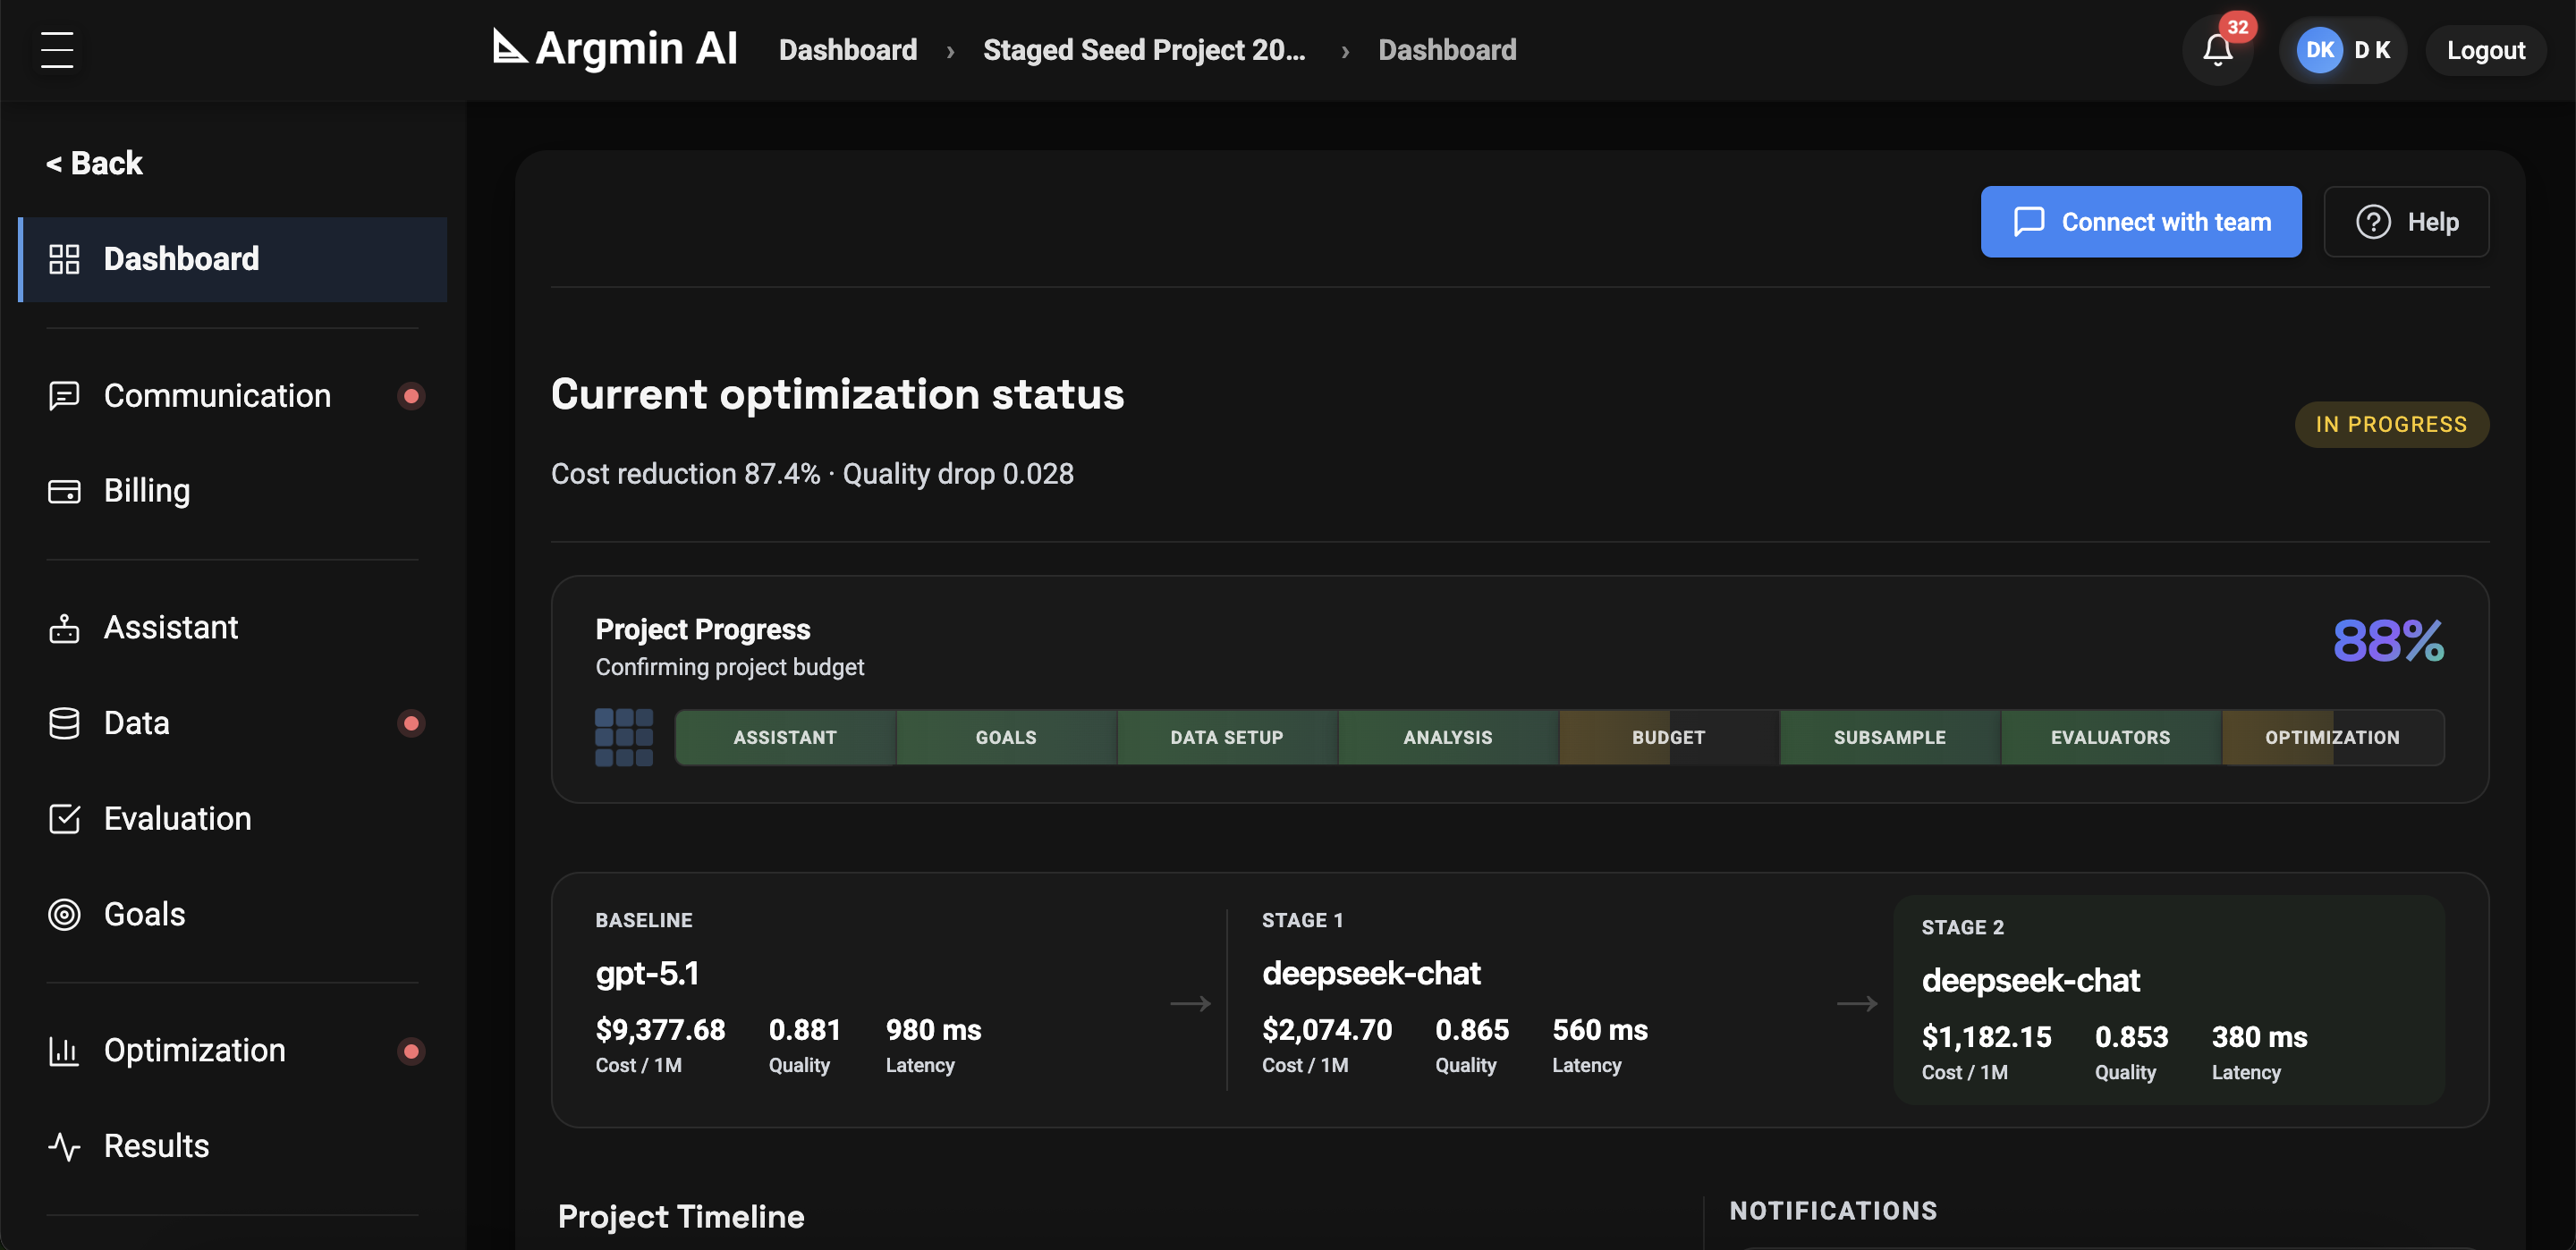
Task: Click the SUBSAMPLE segment on progress bar
Action: [1889, 737]
